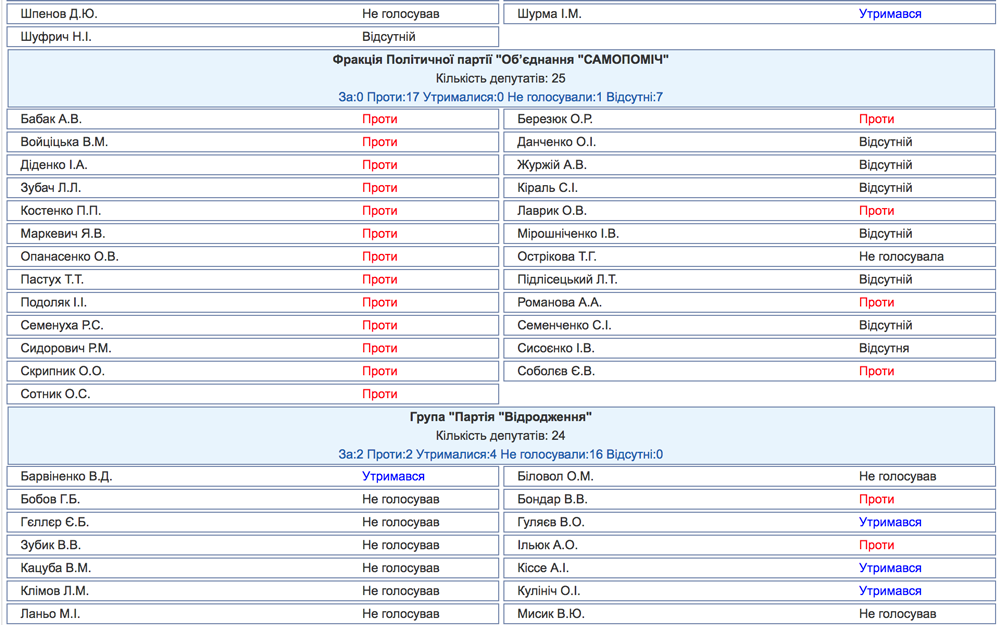Click deputy name Бондар В.В.
The width and height of the screenshot is (1000, 625).
click(552, 499)
